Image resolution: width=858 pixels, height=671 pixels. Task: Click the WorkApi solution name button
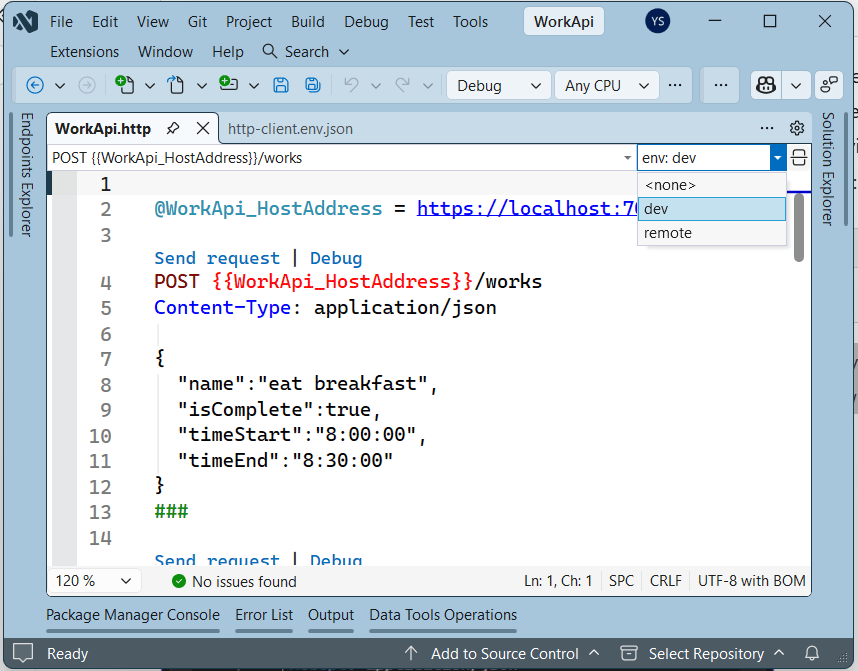564,22
